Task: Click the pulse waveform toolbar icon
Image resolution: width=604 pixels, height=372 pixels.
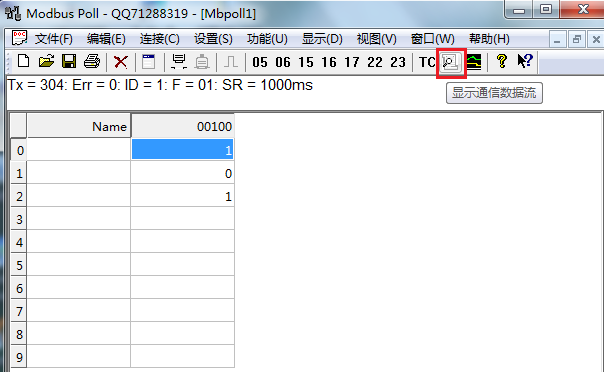Action: coord(231,62)
